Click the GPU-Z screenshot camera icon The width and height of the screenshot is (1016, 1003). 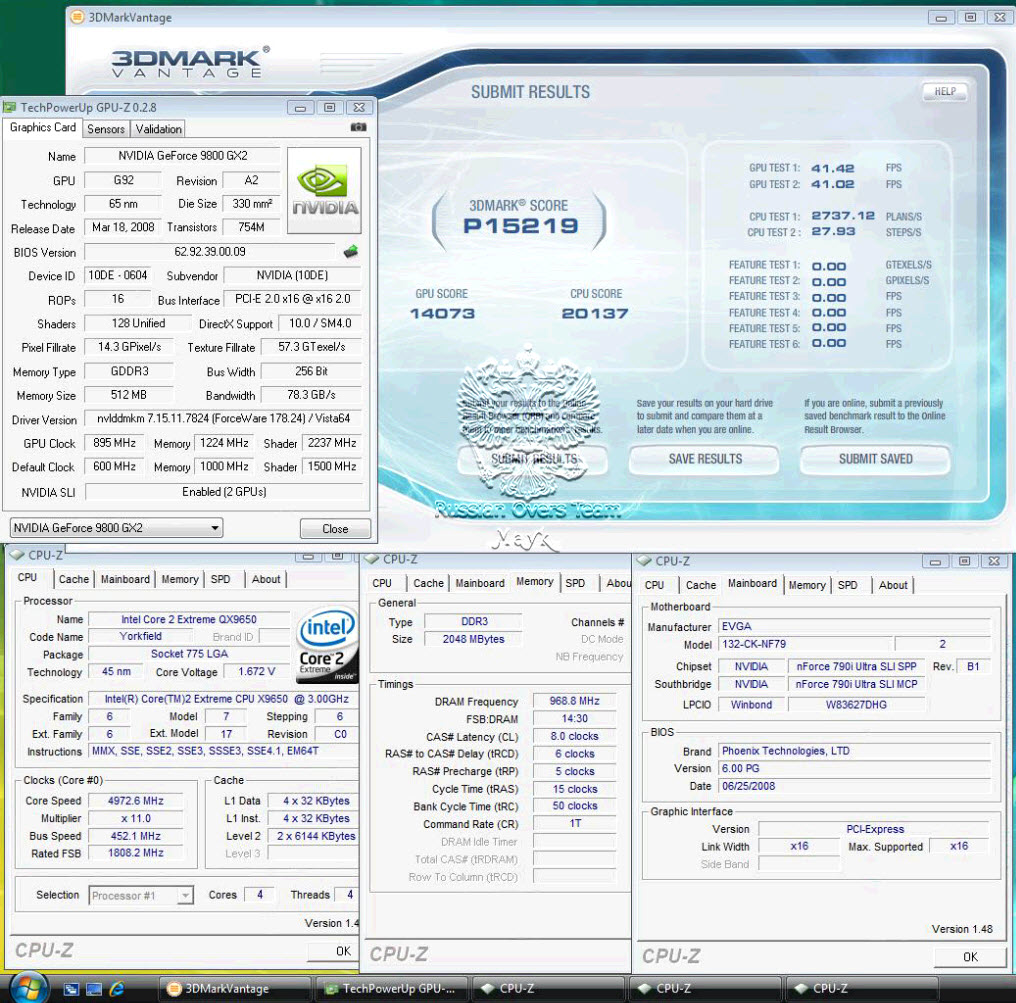[x=358, y=127]
